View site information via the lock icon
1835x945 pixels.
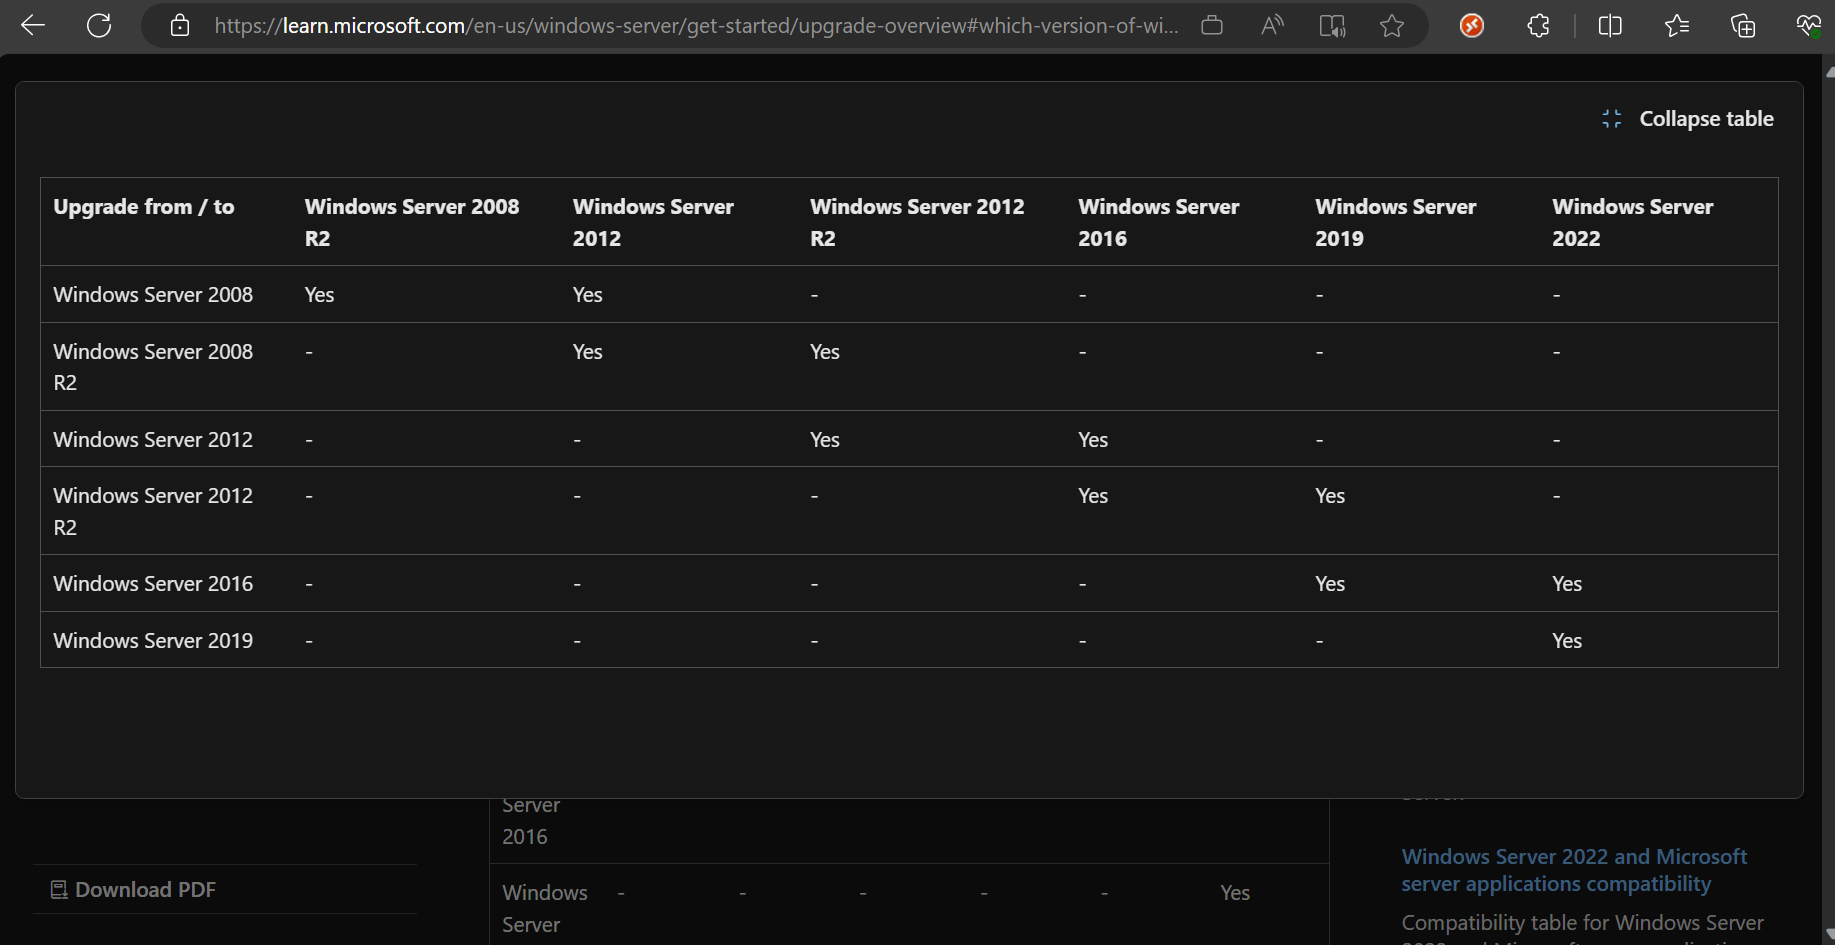coord(180,25)
